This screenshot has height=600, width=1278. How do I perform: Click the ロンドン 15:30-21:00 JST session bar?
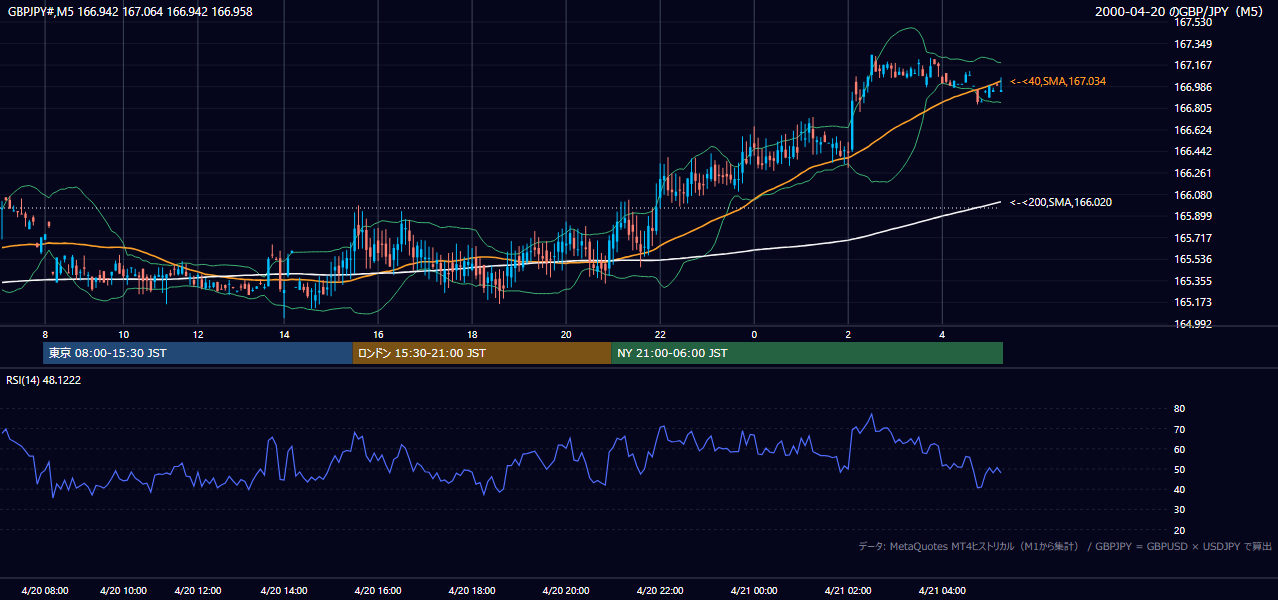[482, 353]
